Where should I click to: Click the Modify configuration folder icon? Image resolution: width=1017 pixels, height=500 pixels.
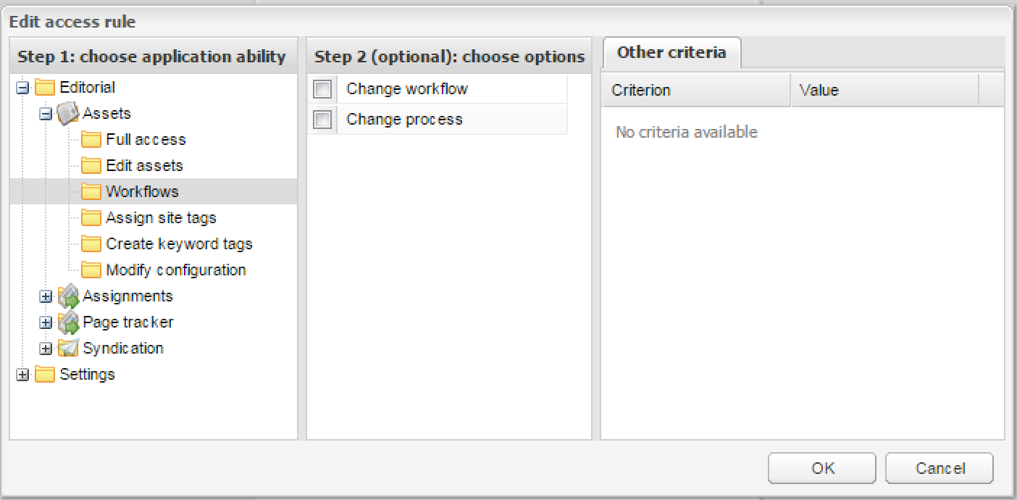pyautogui.click(x=91, y=270)
